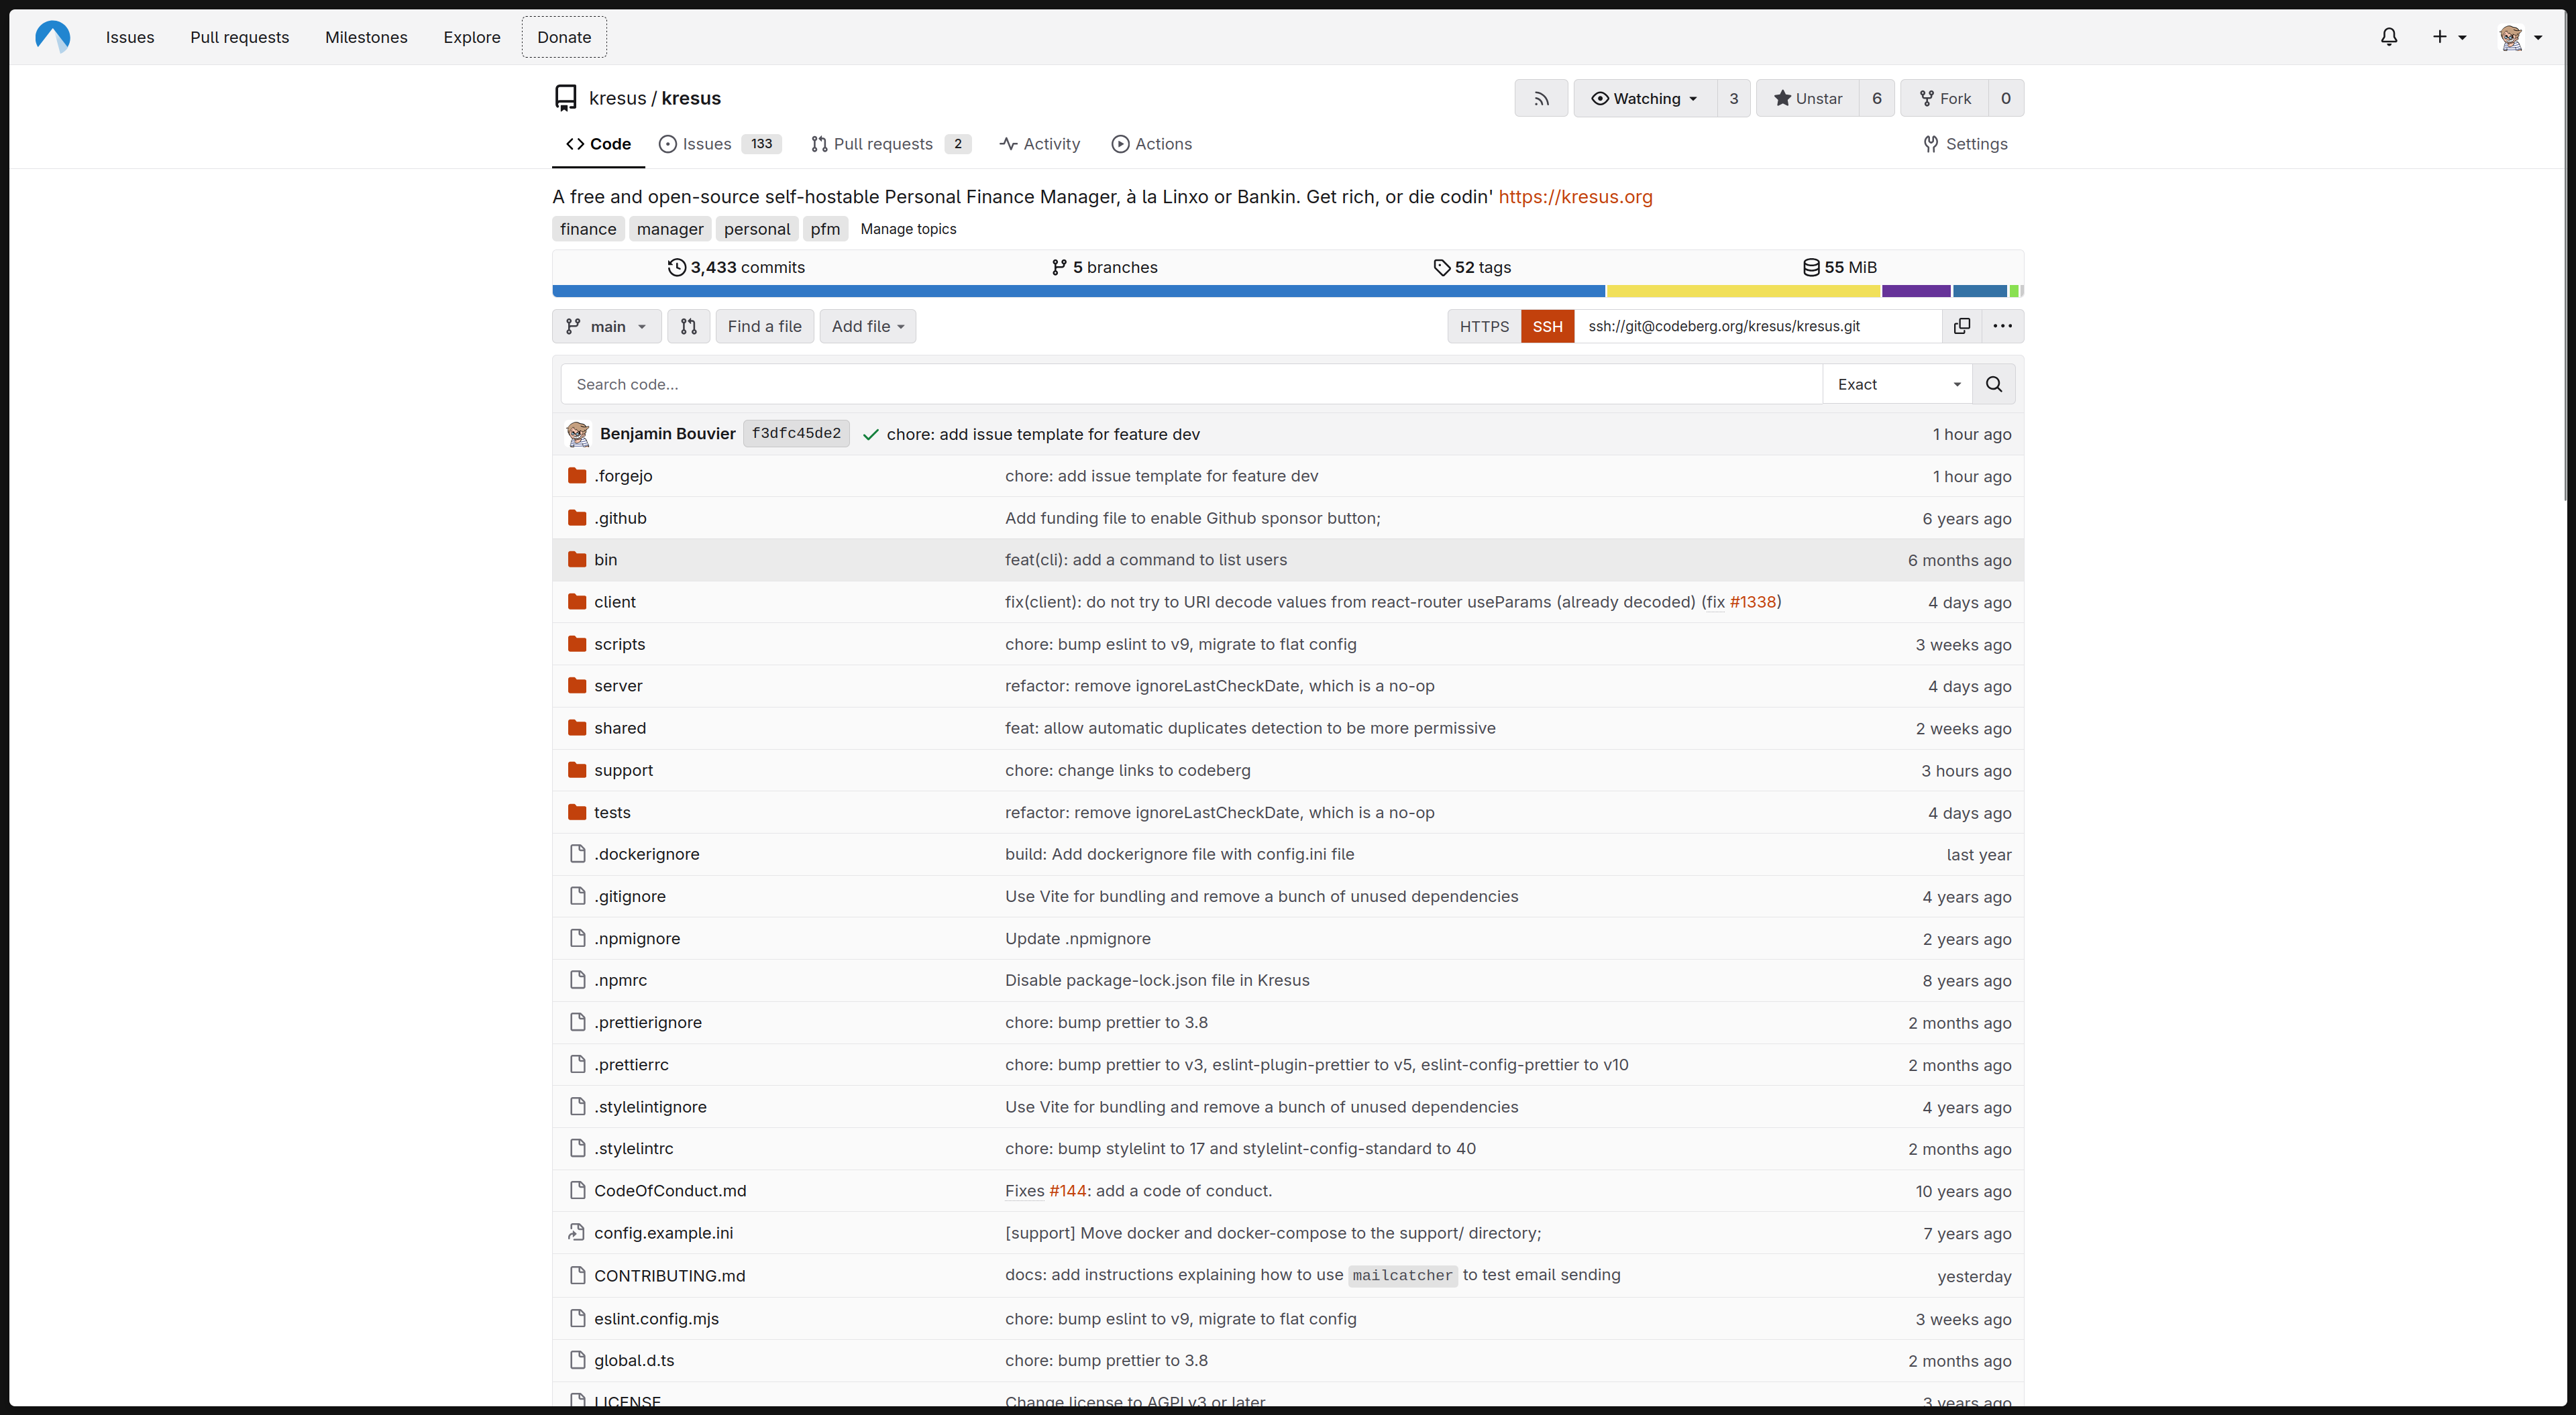Expand the Add file dropdown
Screen dimensions: 2576x1415
coord(868,326)
